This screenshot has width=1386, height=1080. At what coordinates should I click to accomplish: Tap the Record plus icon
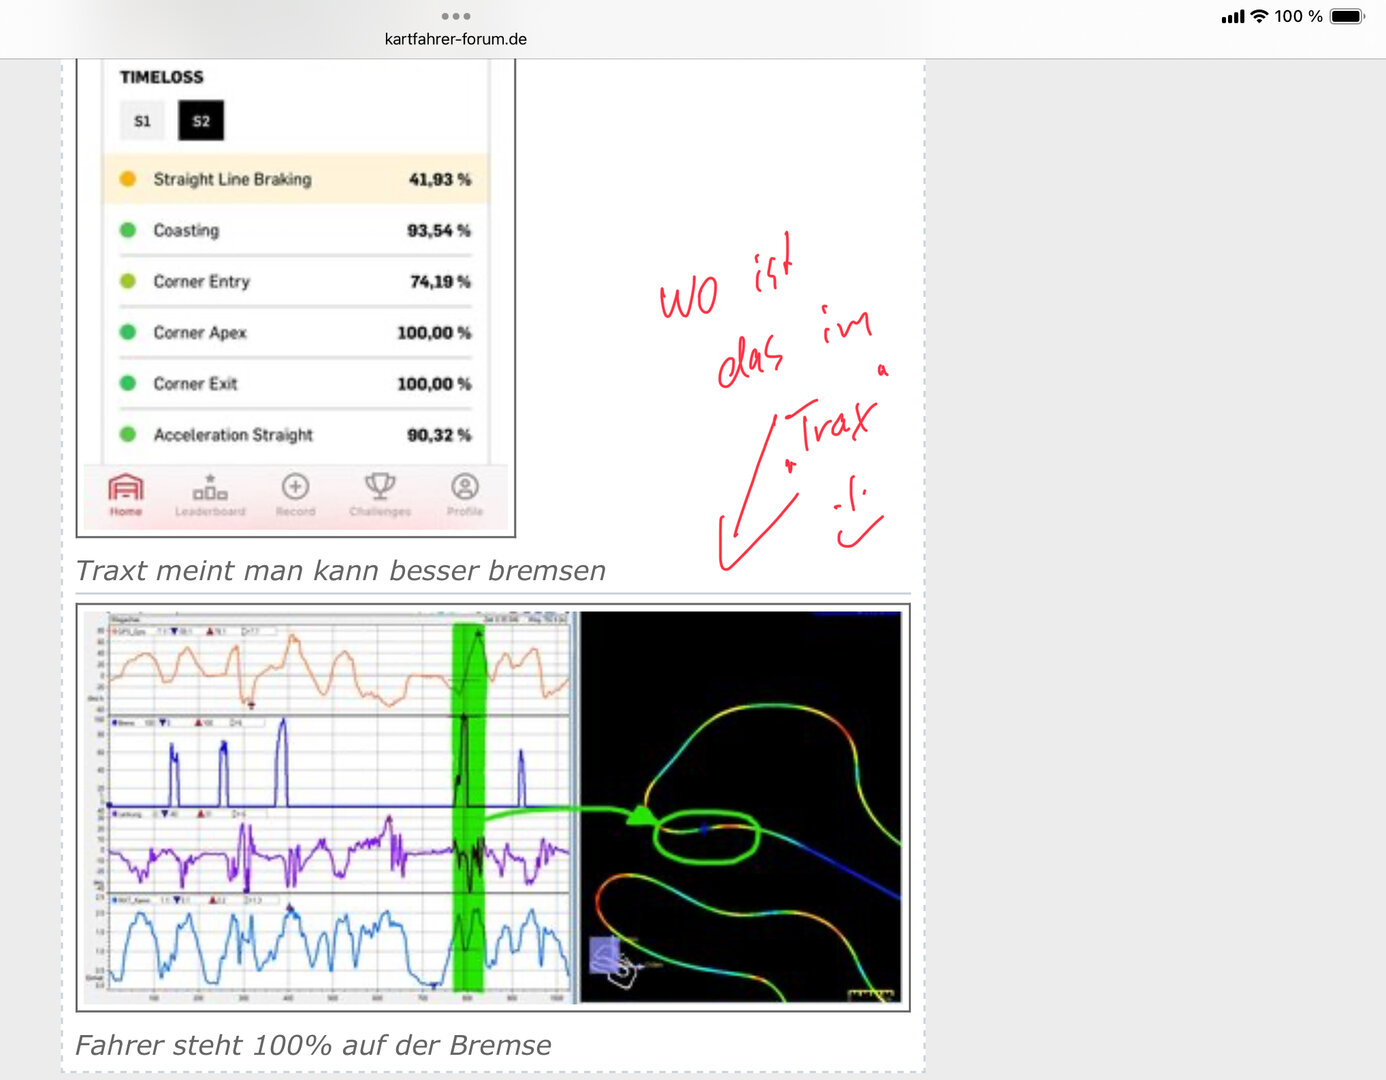295,494
